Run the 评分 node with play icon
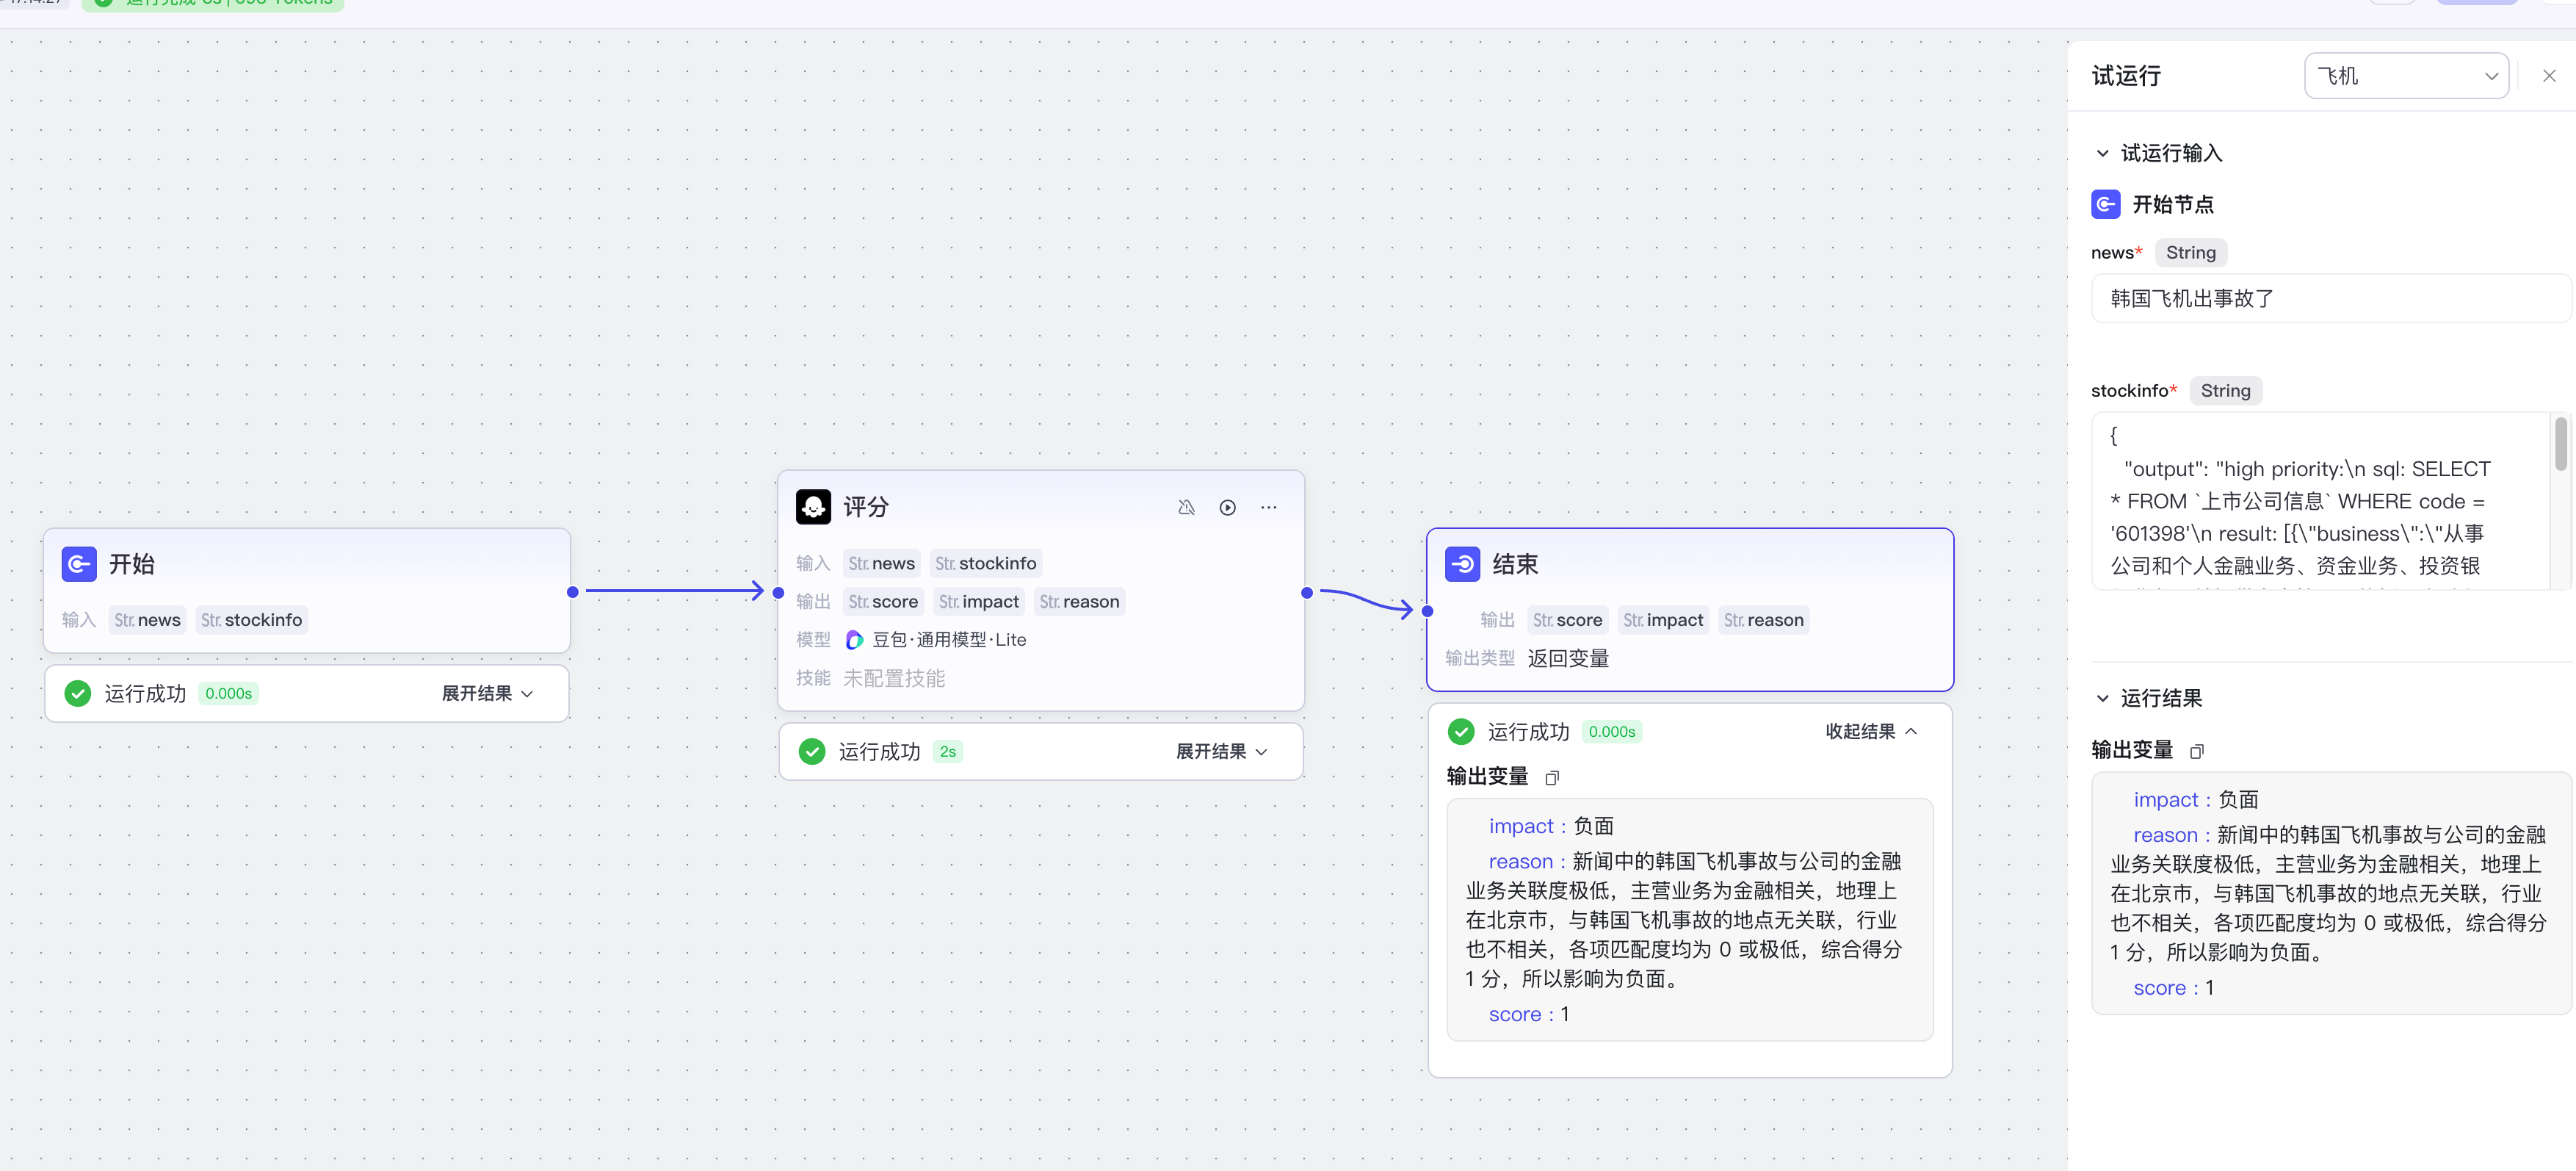Image resolution: width=2576 pixels, height=1171 pixels. (x=1227, y=507)
